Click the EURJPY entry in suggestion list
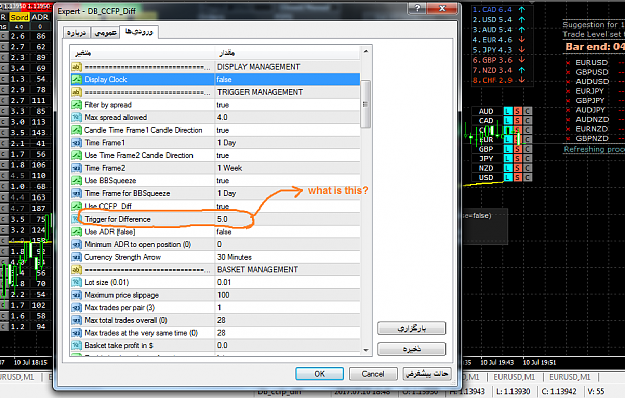 [590, 91]
